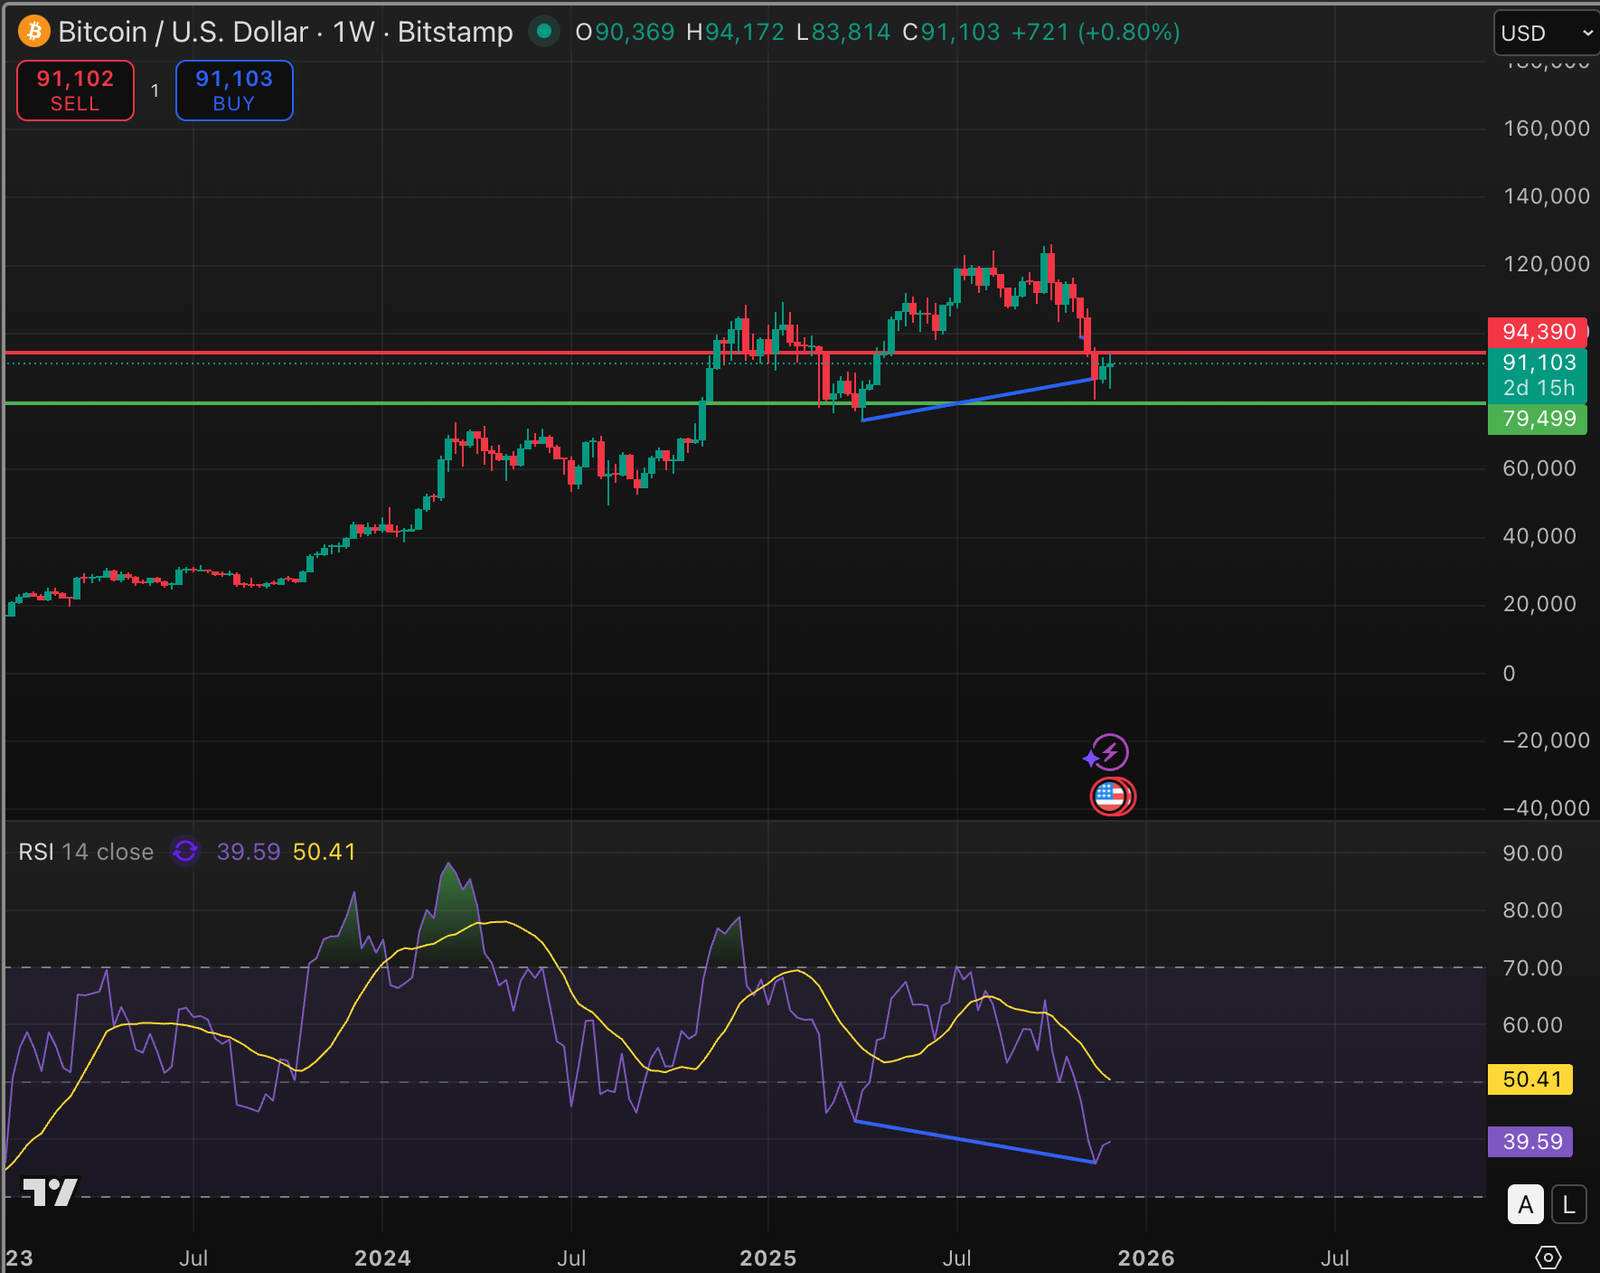Click the RSI purple refresh icon
Viewport: 1600px width, 1273px height.
coord(185,852)
